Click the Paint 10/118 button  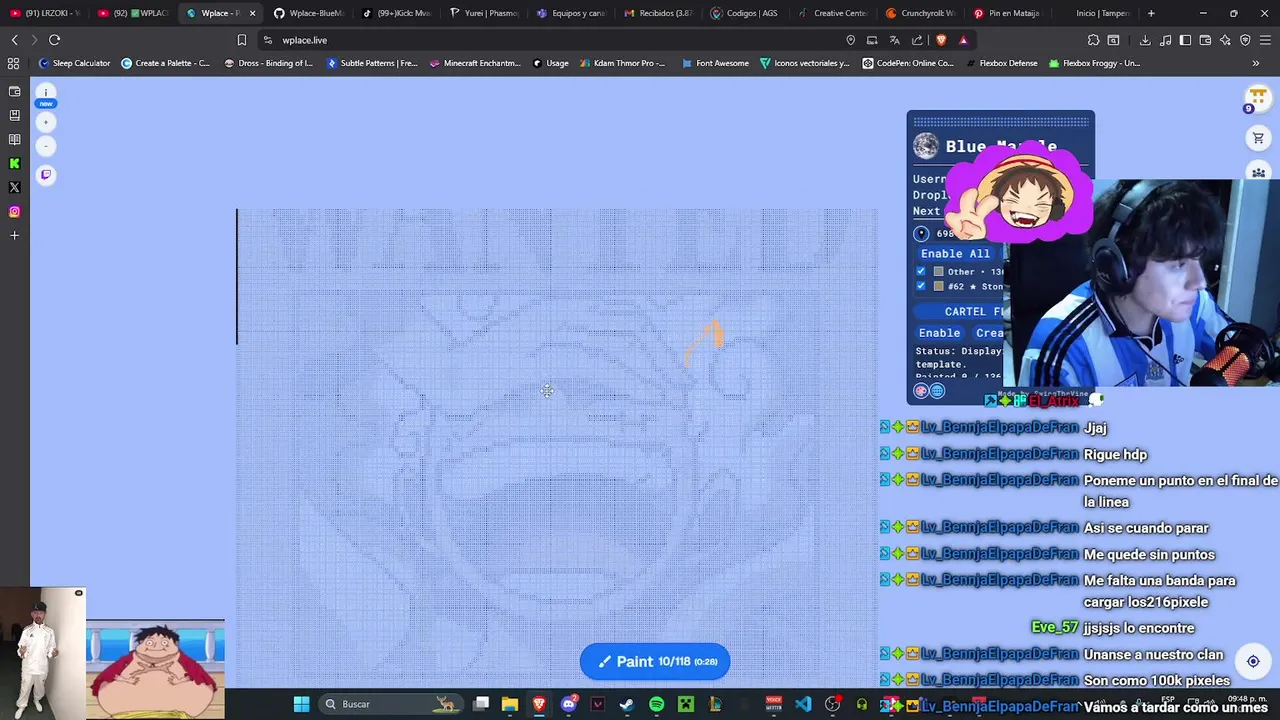click(x=655, y=661)
